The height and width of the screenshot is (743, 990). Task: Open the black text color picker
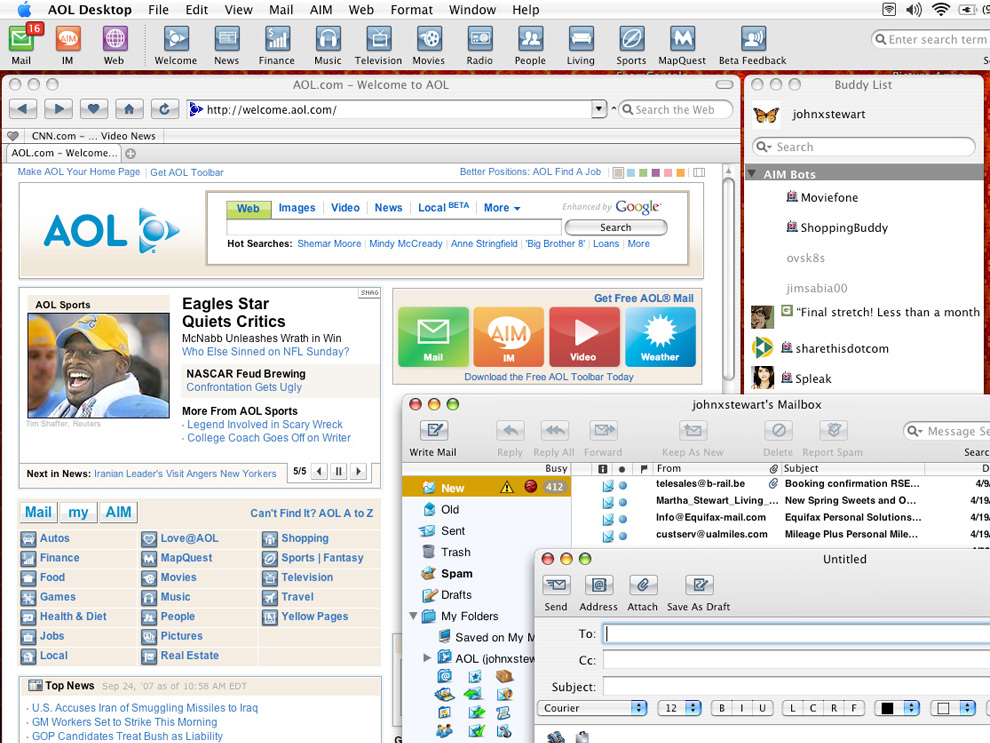(896, 708)
